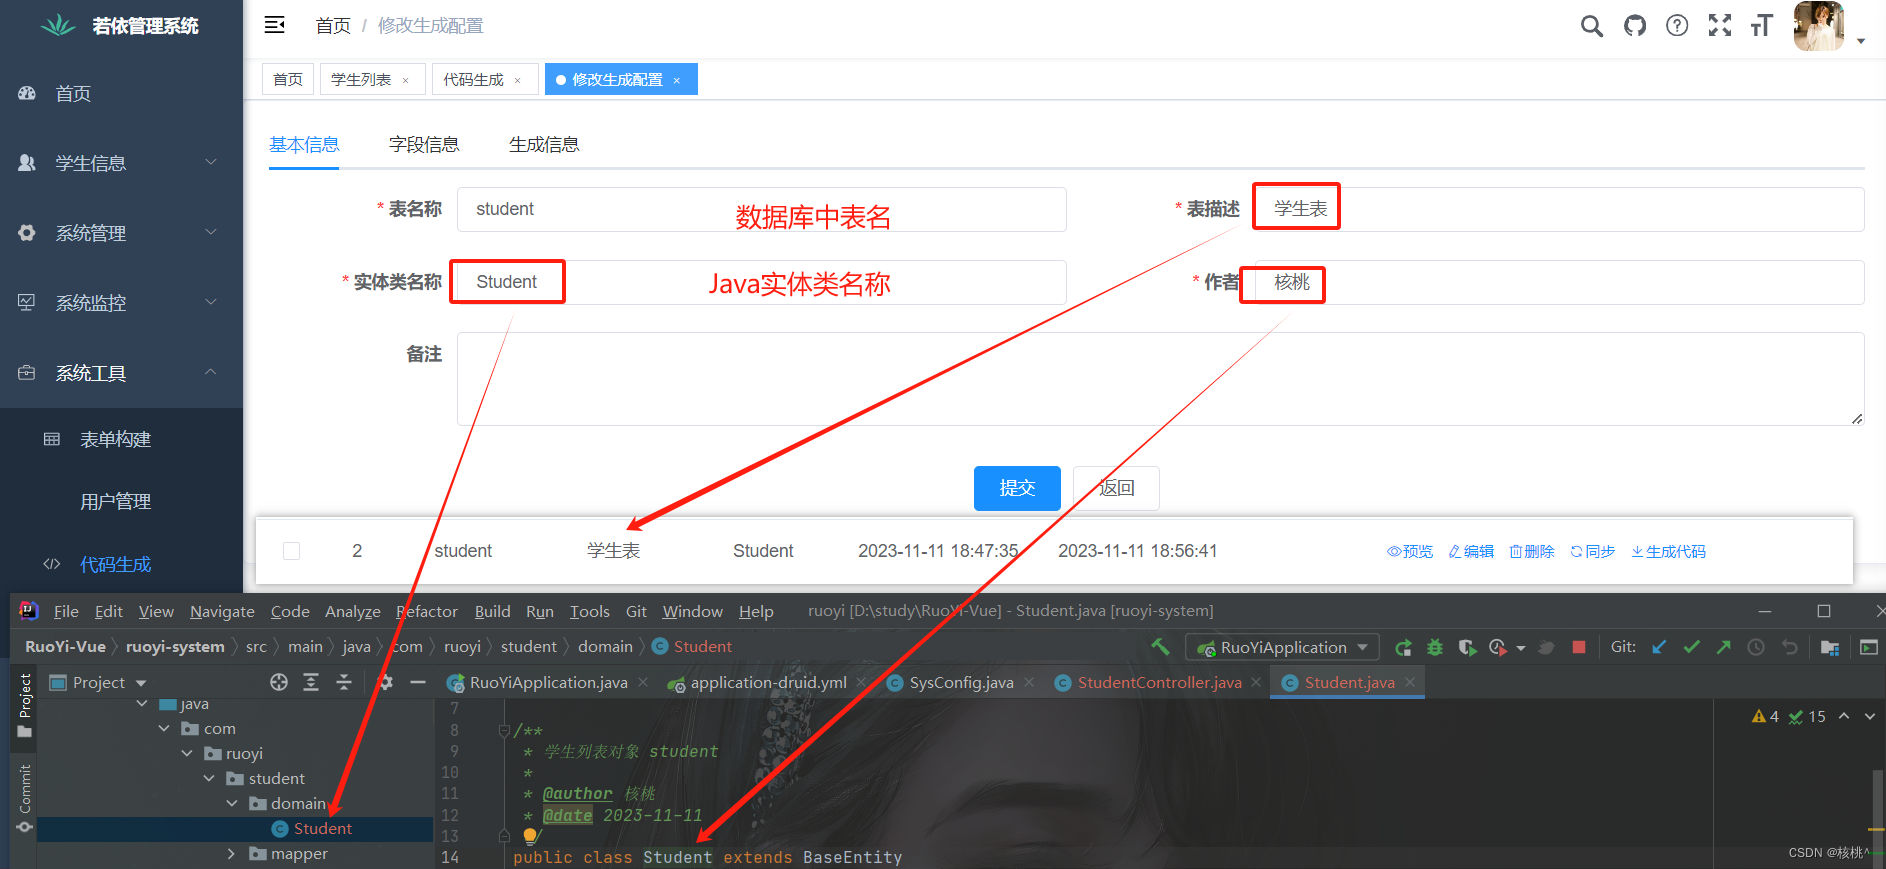Click the 删除 link in student row
This screenshot has height=869, width=1886.
point(1532,551)
